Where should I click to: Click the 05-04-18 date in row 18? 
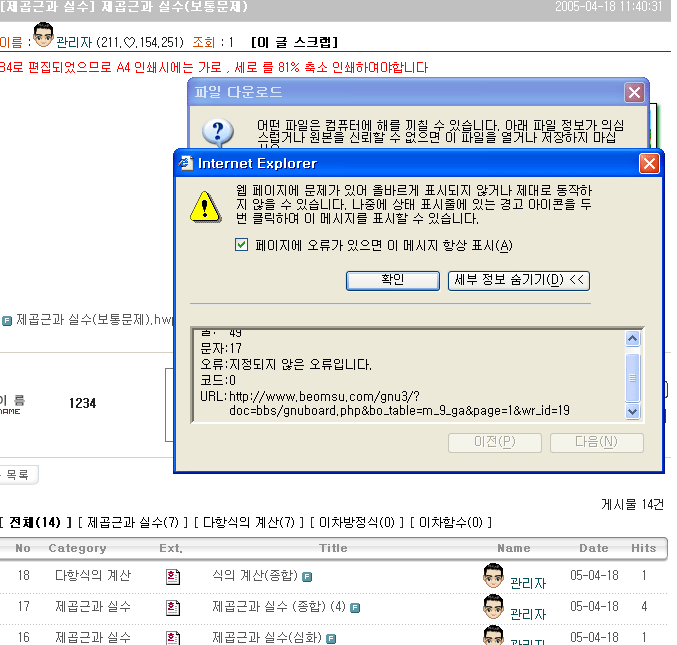[x=594, y=575]
